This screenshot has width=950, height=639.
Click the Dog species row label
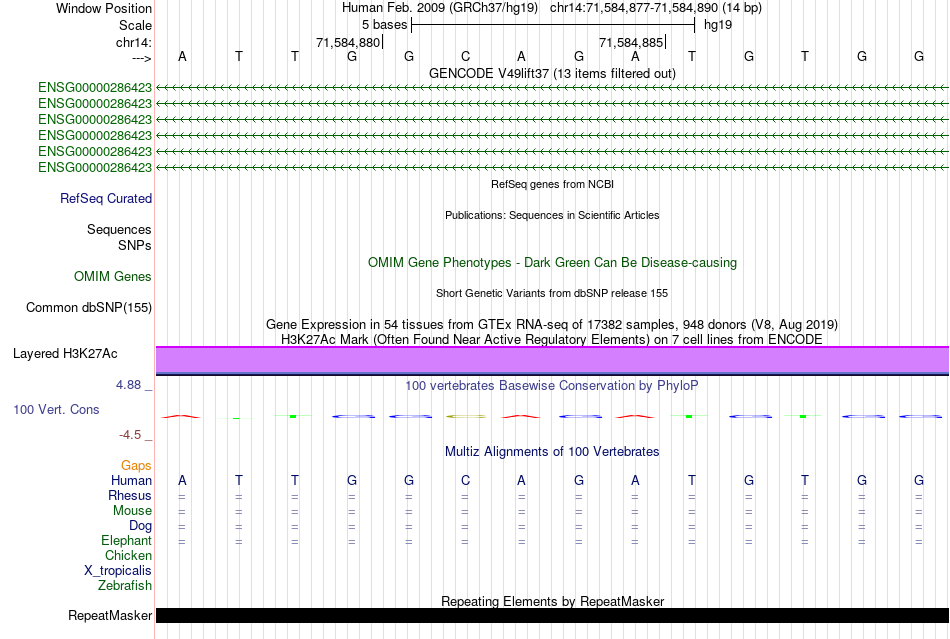pyautogui.click(x=140, y=526)
